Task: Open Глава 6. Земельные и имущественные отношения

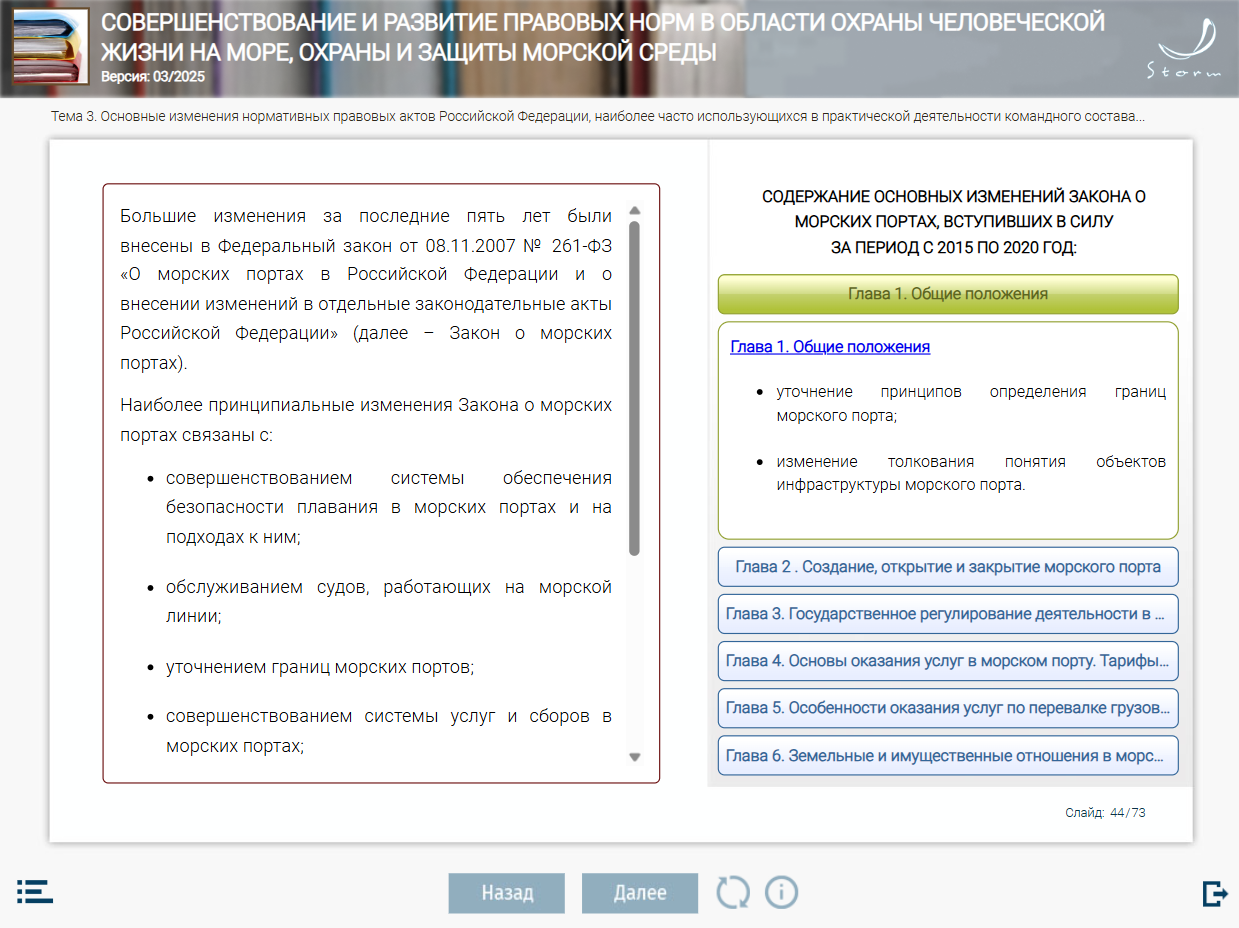Action: (947, 756)
